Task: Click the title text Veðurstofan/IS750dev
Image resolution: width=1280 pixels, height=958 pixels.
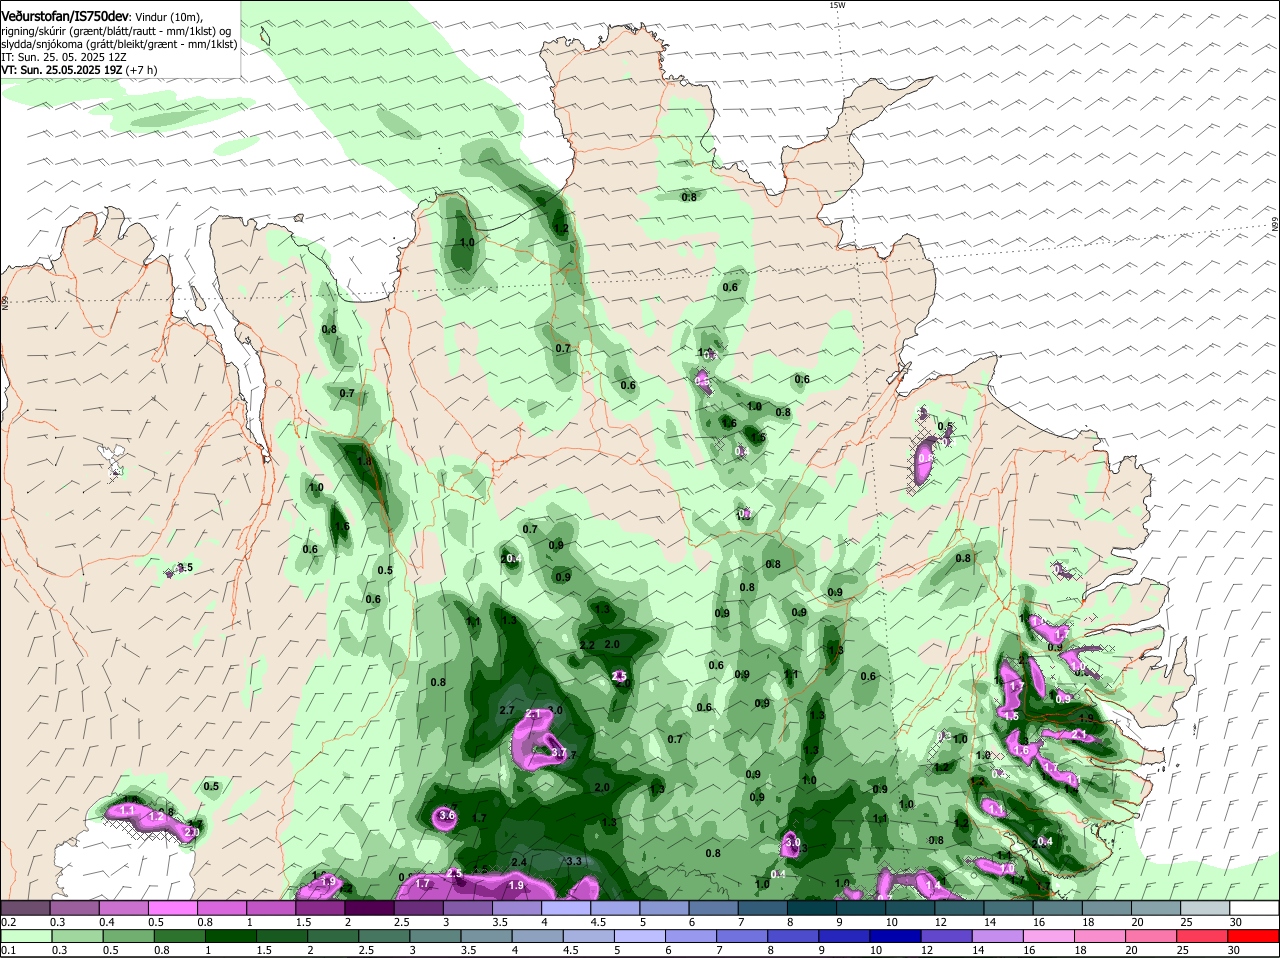Action: (65, 17)
